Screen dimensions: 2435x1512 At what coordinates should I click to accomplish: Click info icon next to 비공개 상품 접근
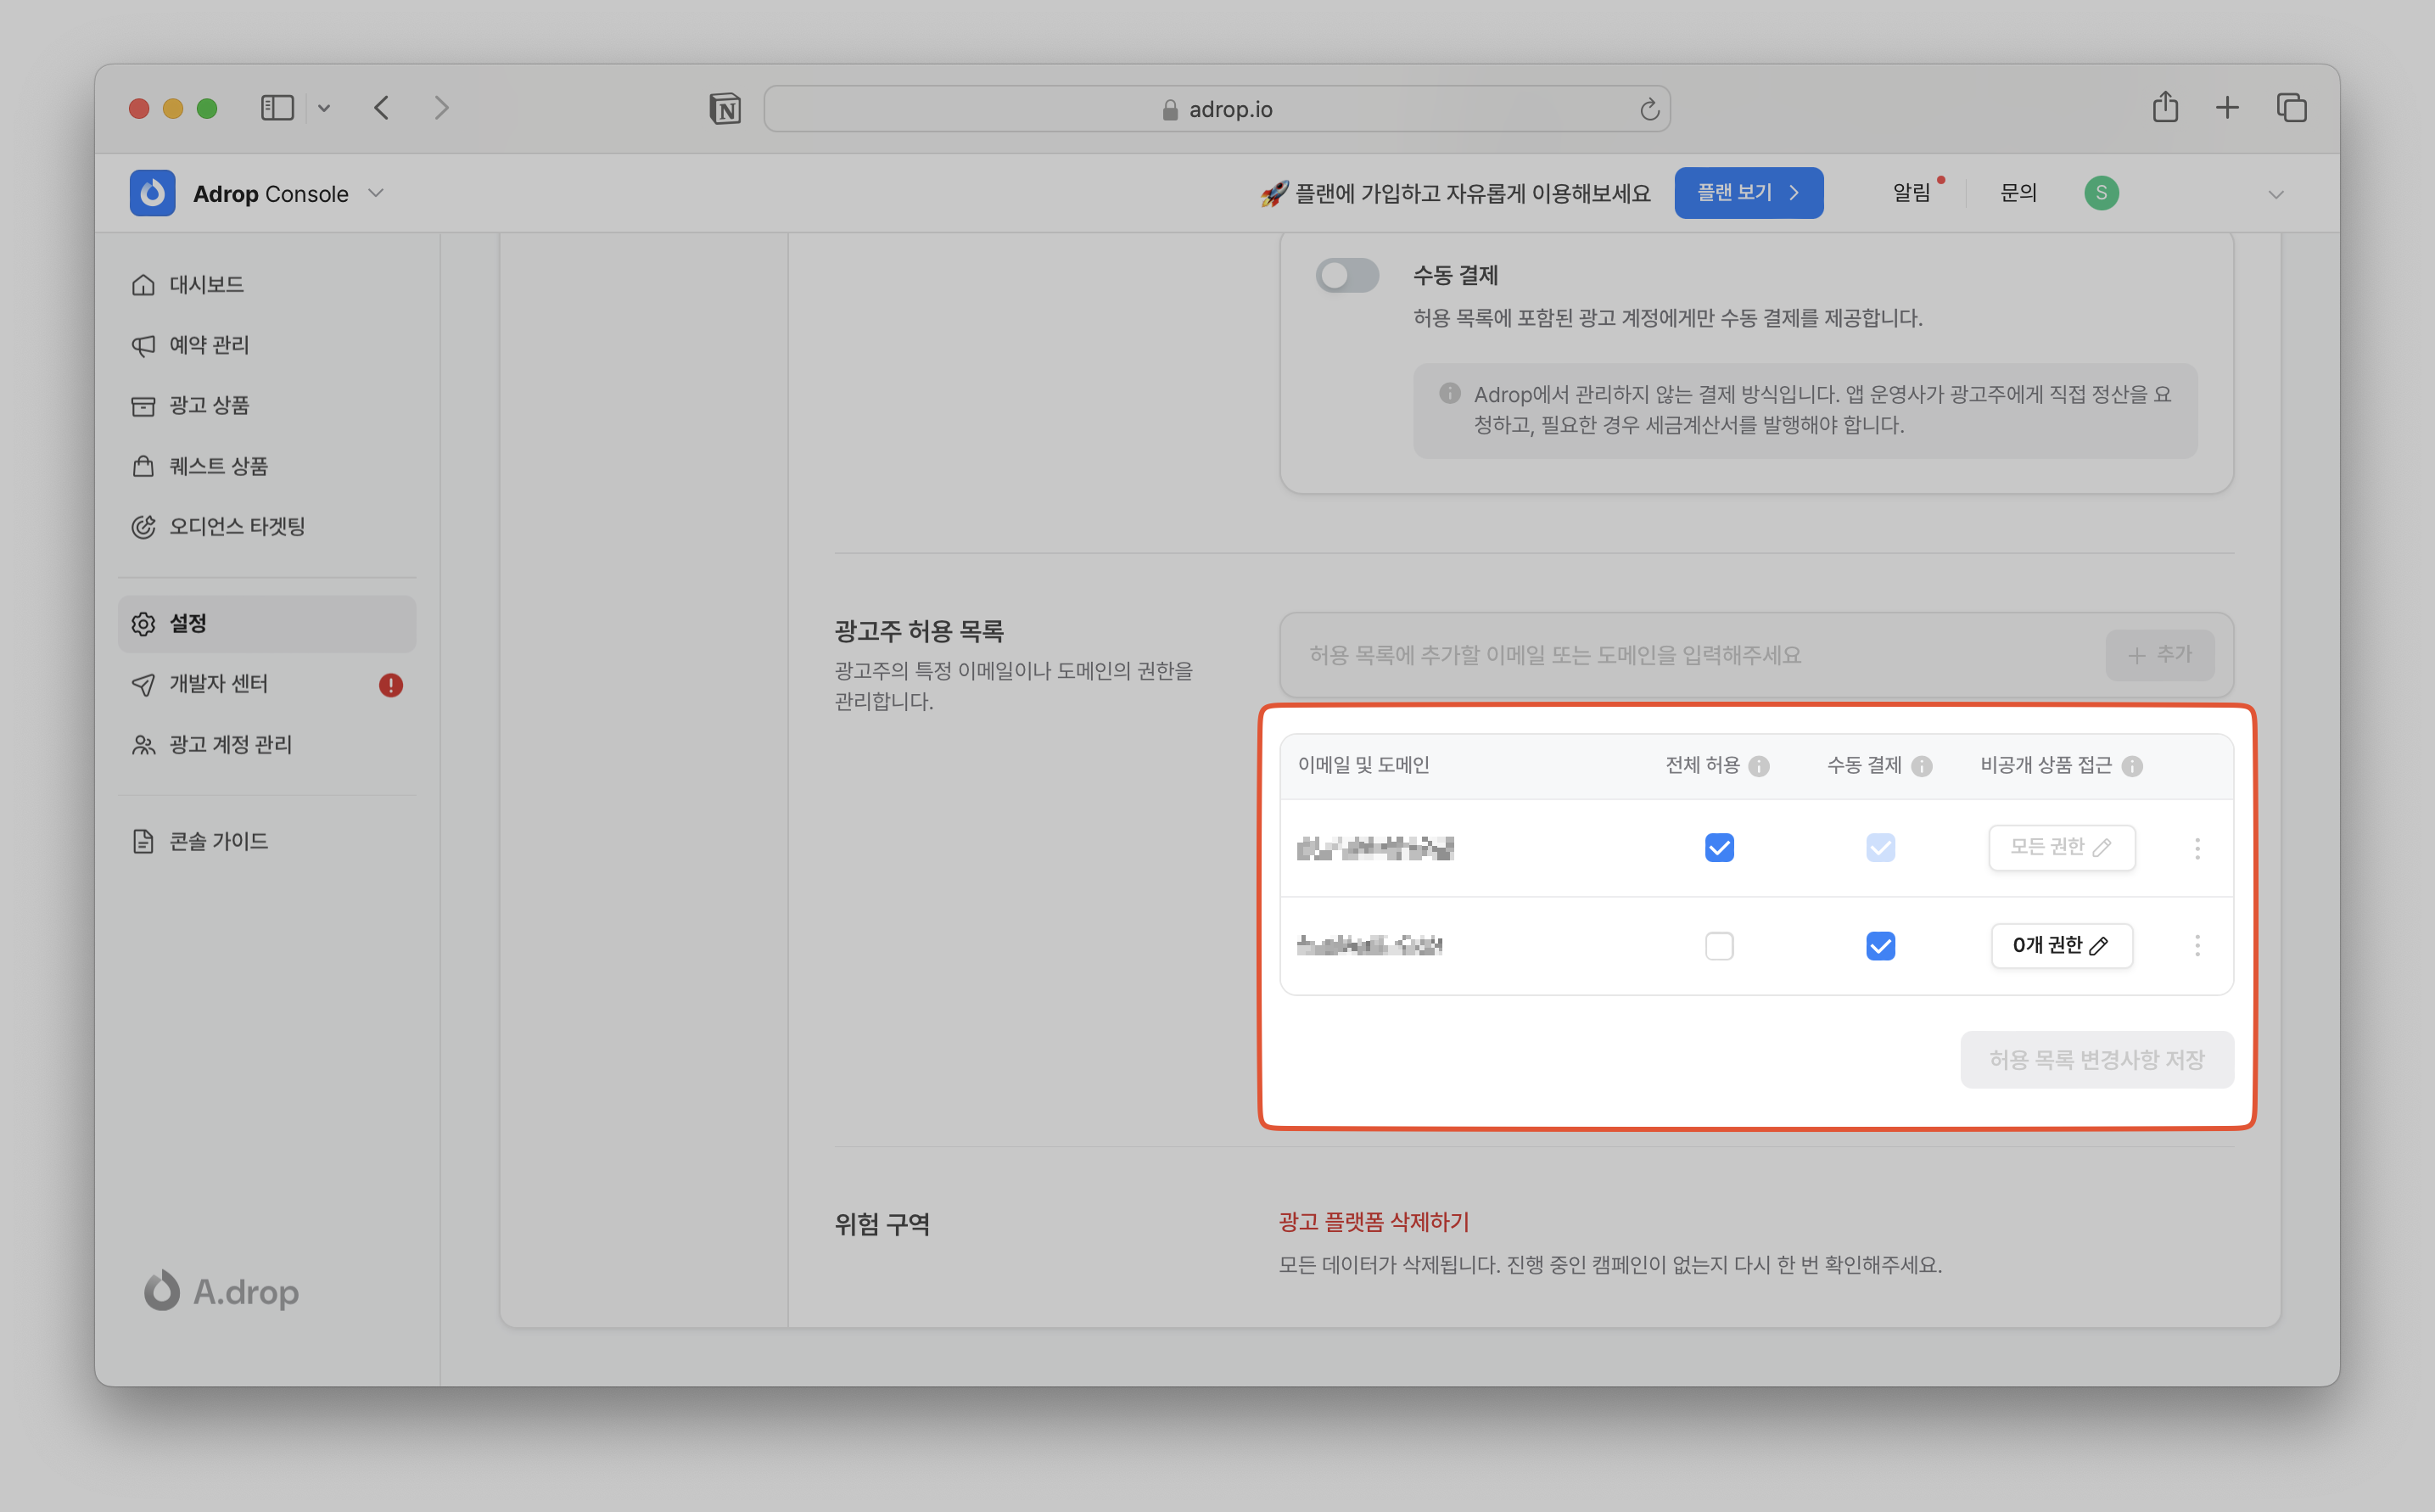click(x=2132, y=766)
